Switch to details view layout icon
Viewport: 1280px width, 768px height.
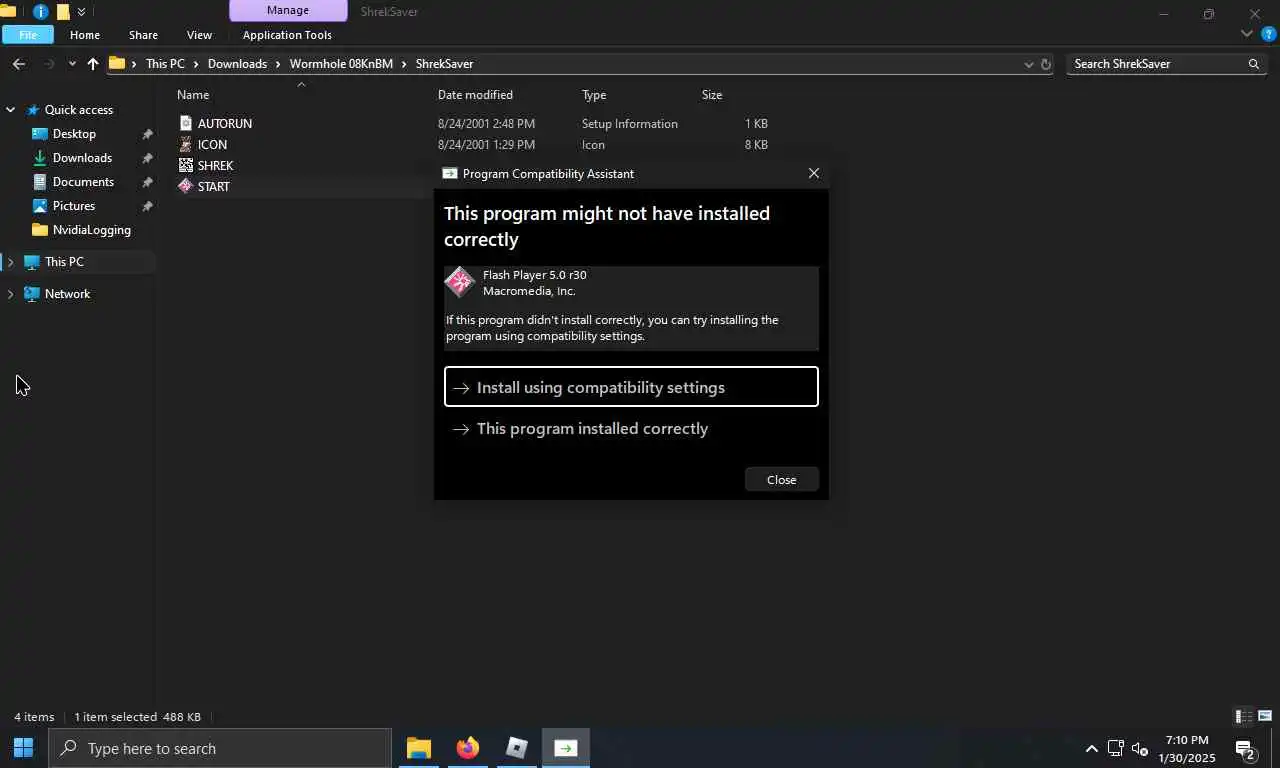point(1244,716)
